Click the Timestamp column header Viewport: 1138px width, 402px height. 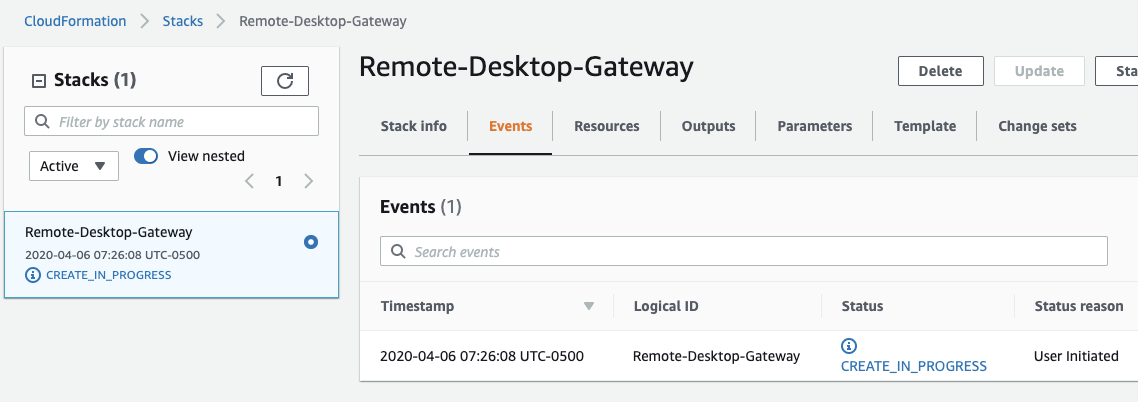pyautogui.click(x=417, y=306)
